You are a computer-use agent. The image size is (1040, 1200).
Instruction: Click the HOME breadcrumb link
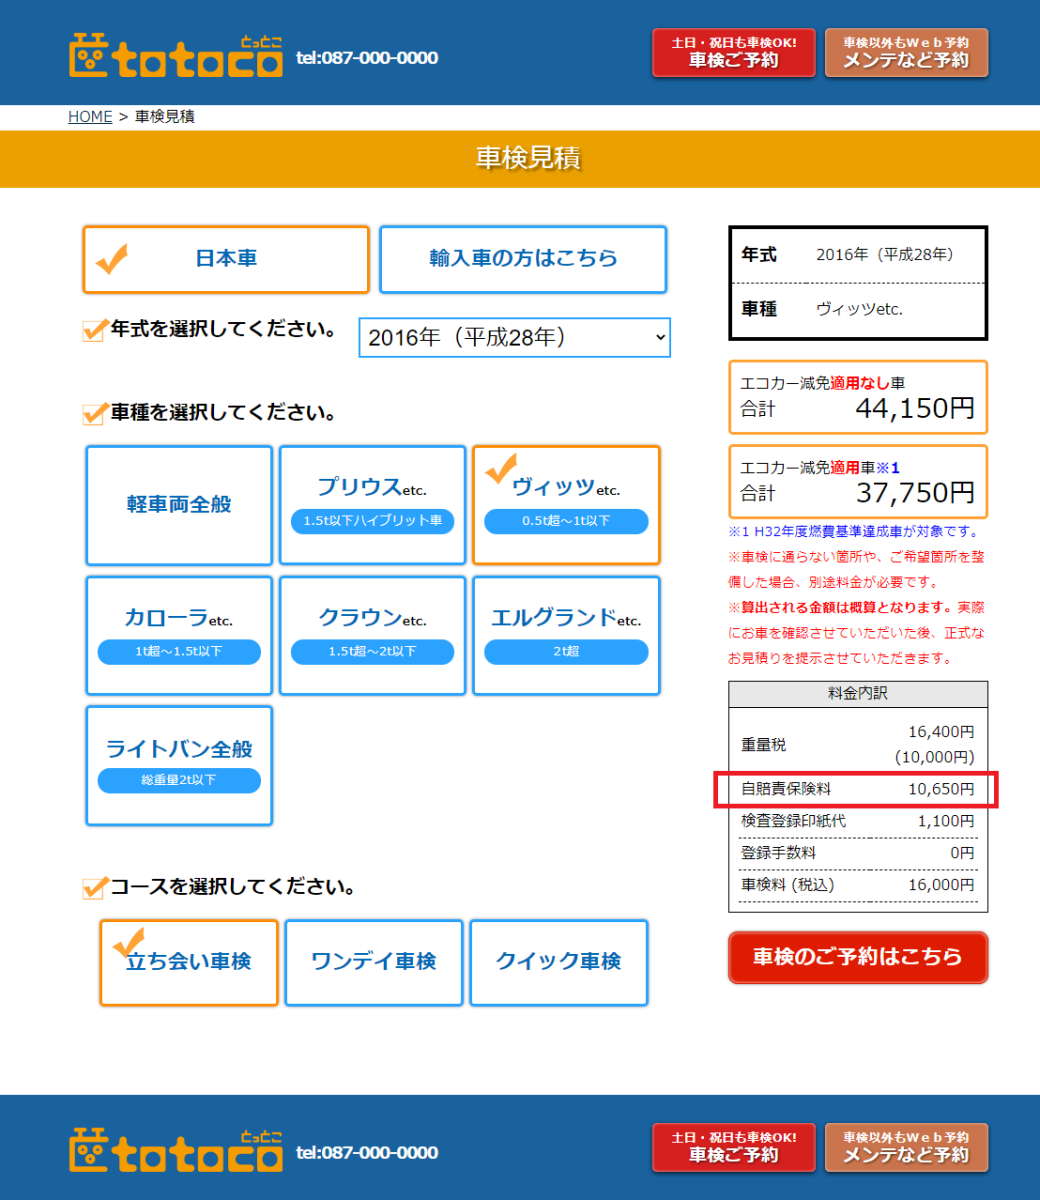click(x=90, y=117)
